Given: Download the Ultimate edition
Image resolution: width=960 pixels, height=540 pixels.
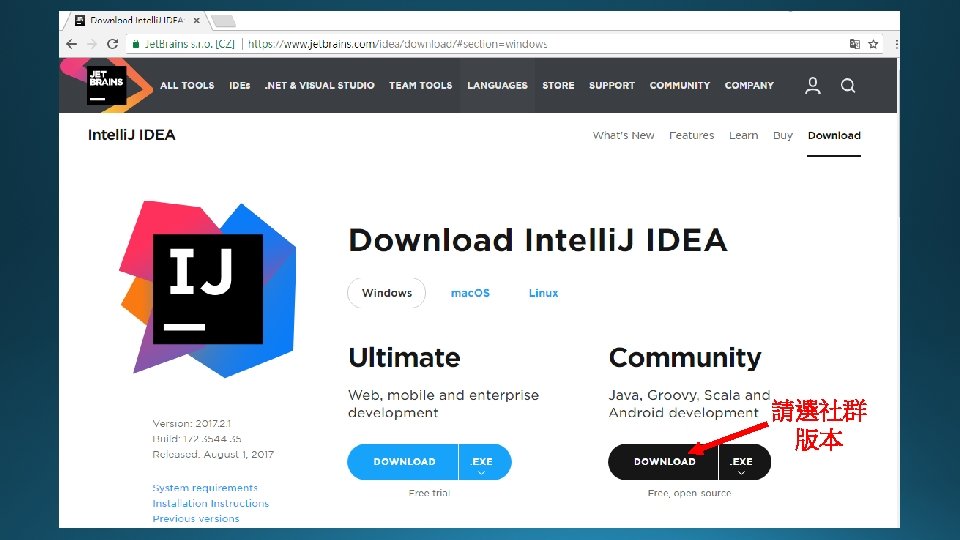Looking at the screenshot, I should coord(403,462).
